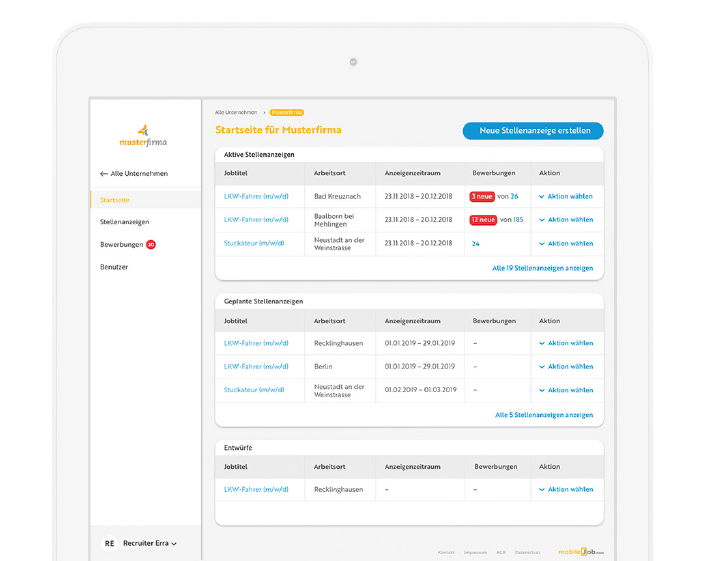This screenshot has height=561, width=706.
Task: Click the back arrow beside Alle Unternehmen
Action: point(104,174)
